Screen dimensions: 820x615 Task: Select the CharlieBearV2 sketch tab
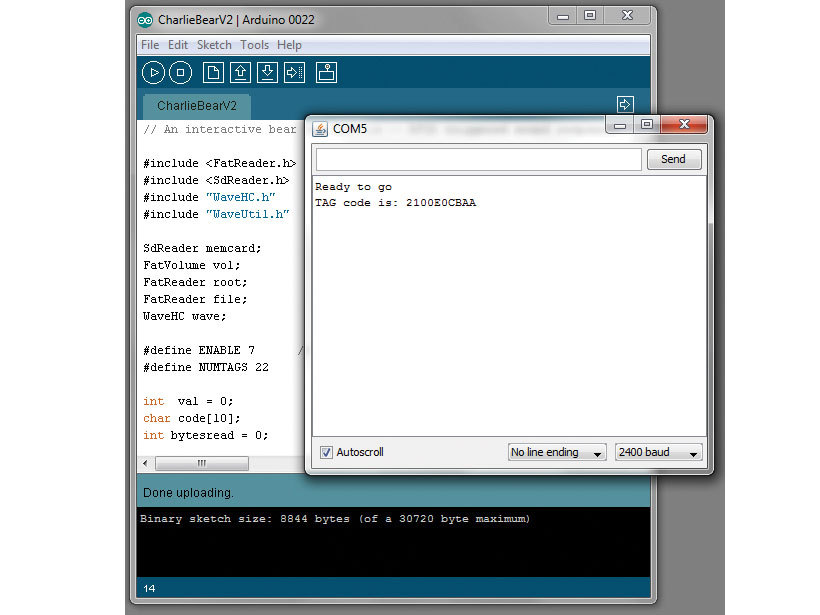[197, 106]
